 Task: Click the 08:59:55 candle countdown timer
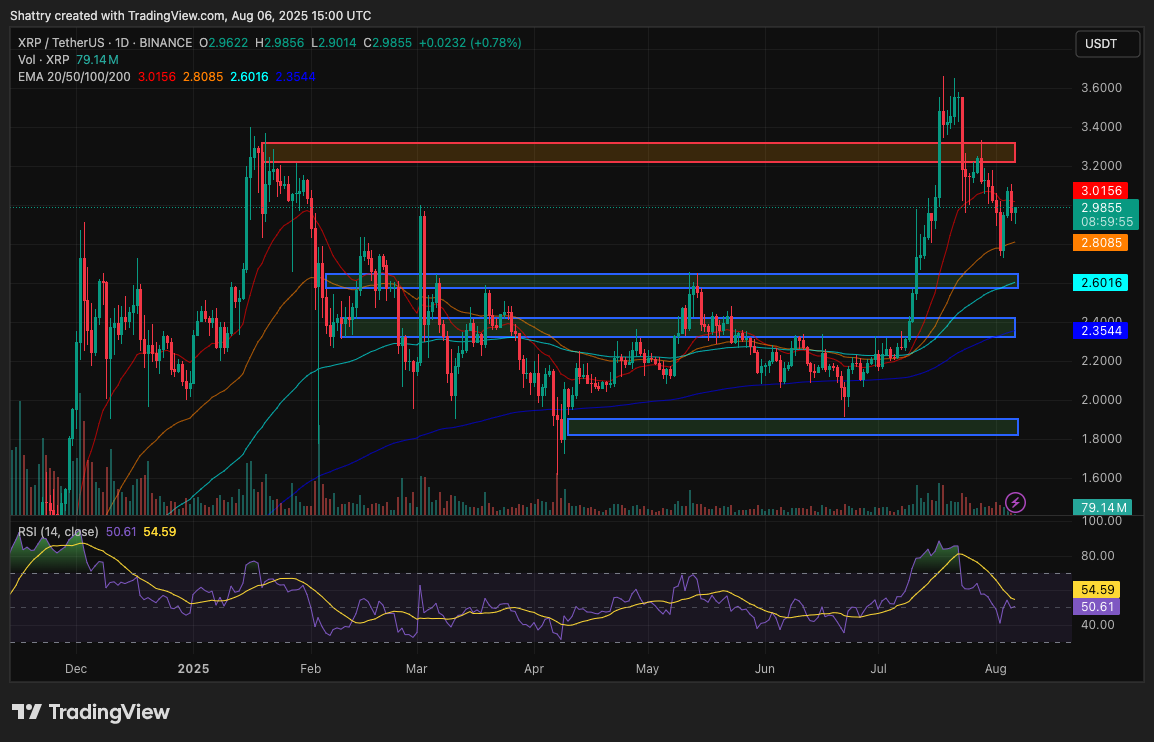[1101, 222]
